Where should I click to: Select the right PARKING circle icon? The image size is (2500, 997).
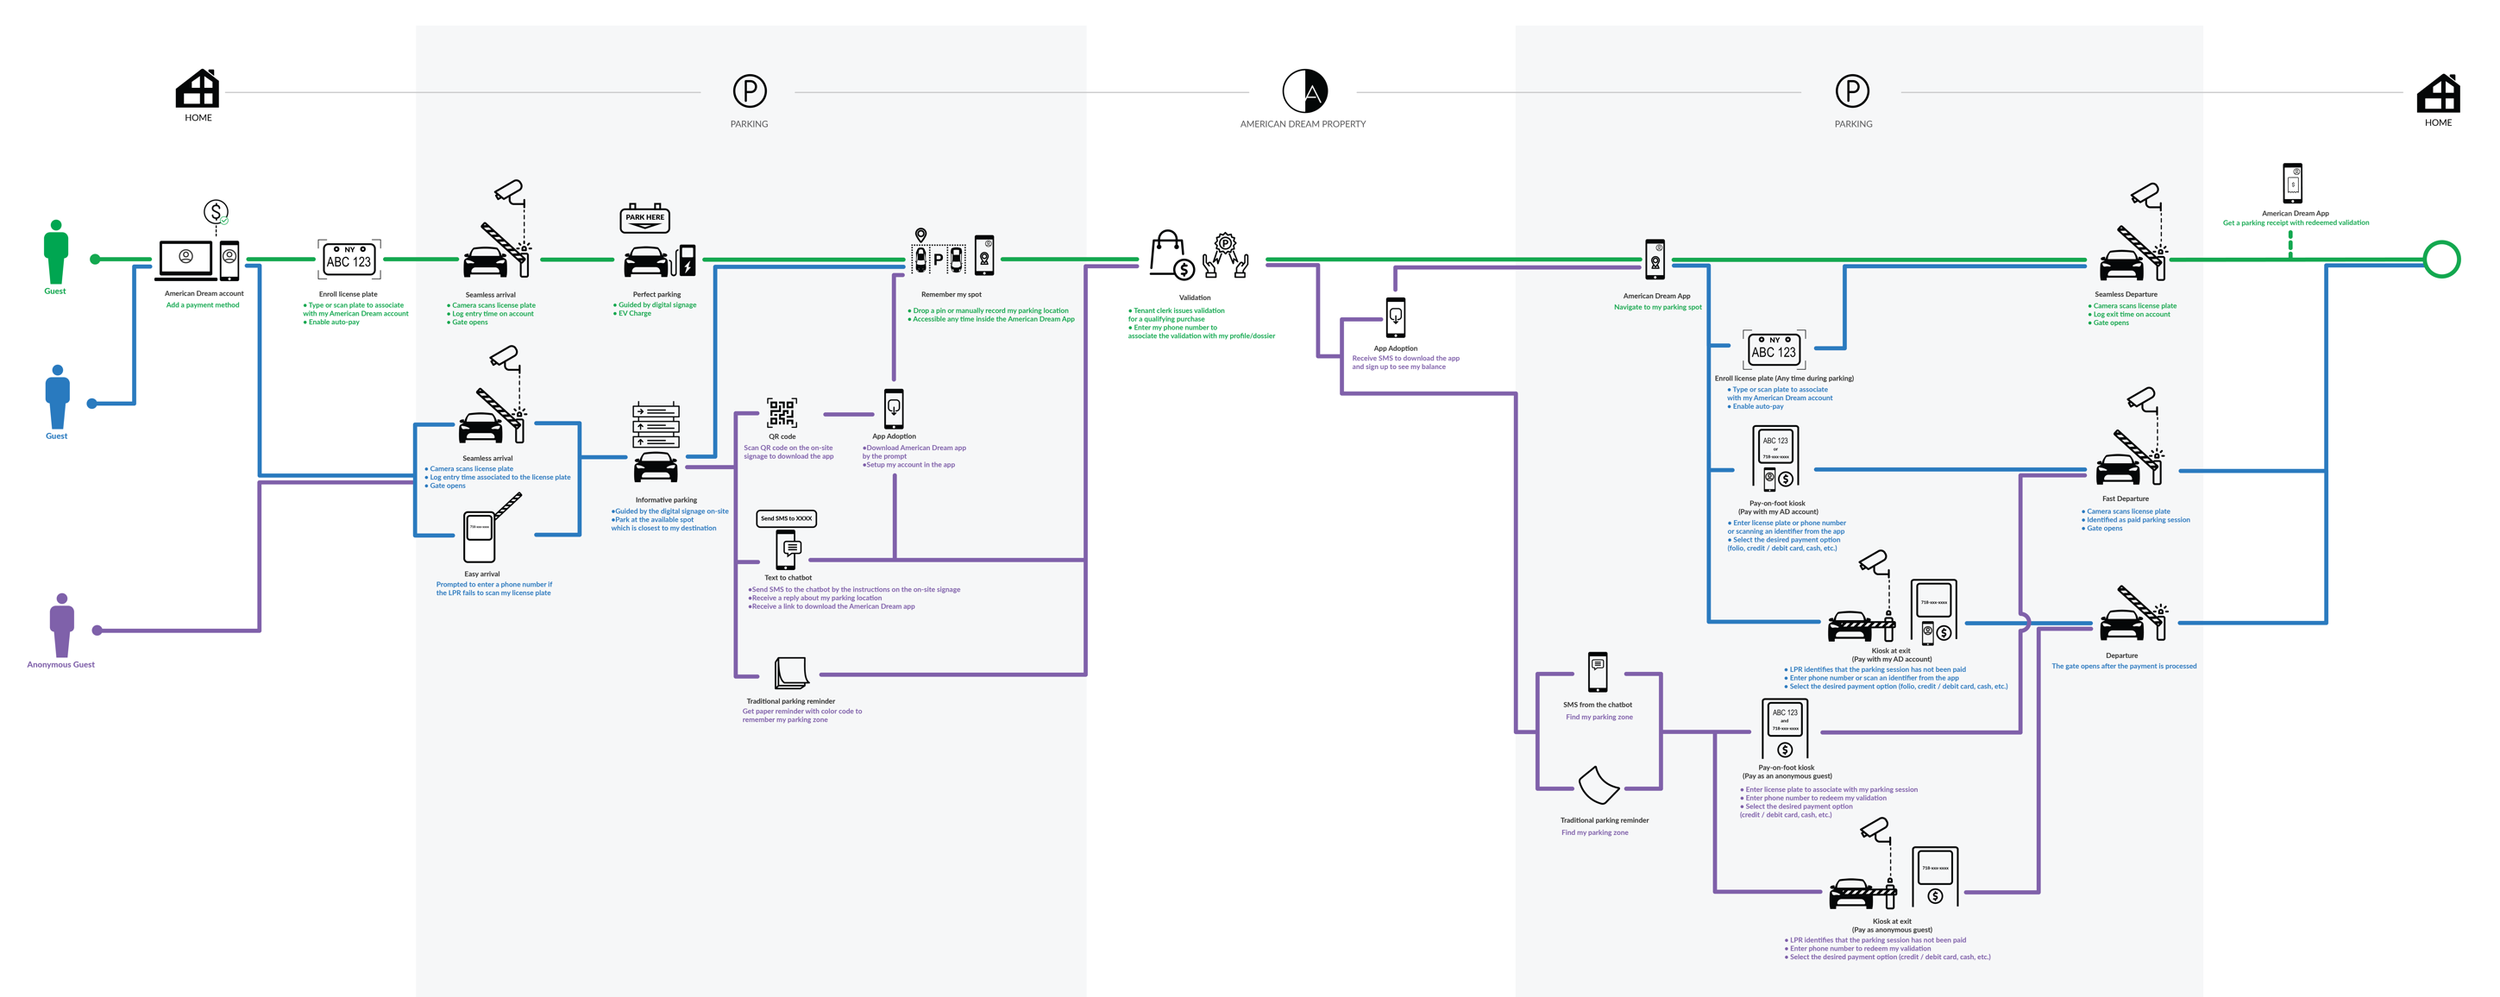1852,91
